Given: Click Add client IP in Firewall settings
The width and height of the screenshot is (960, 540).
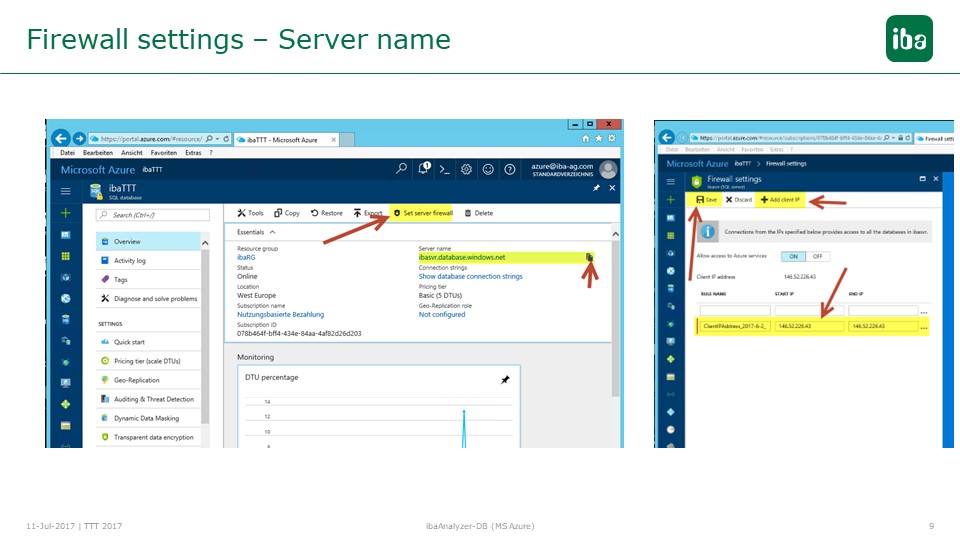Looking at the screenshot, I should [780, 200].
